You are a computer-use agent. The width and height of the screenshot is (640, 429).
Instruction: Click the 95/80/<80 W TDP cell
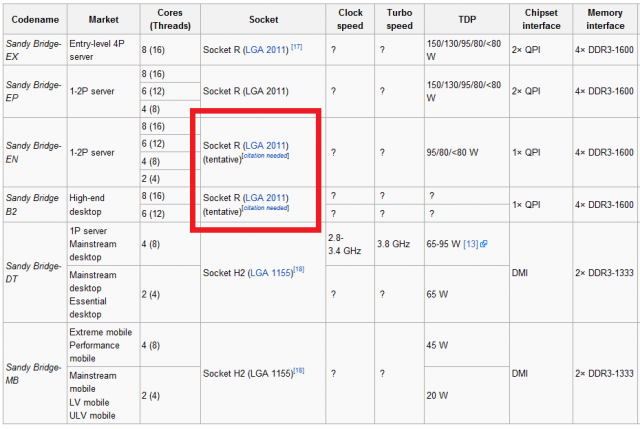pyautogui.click(x=467, y=152)
